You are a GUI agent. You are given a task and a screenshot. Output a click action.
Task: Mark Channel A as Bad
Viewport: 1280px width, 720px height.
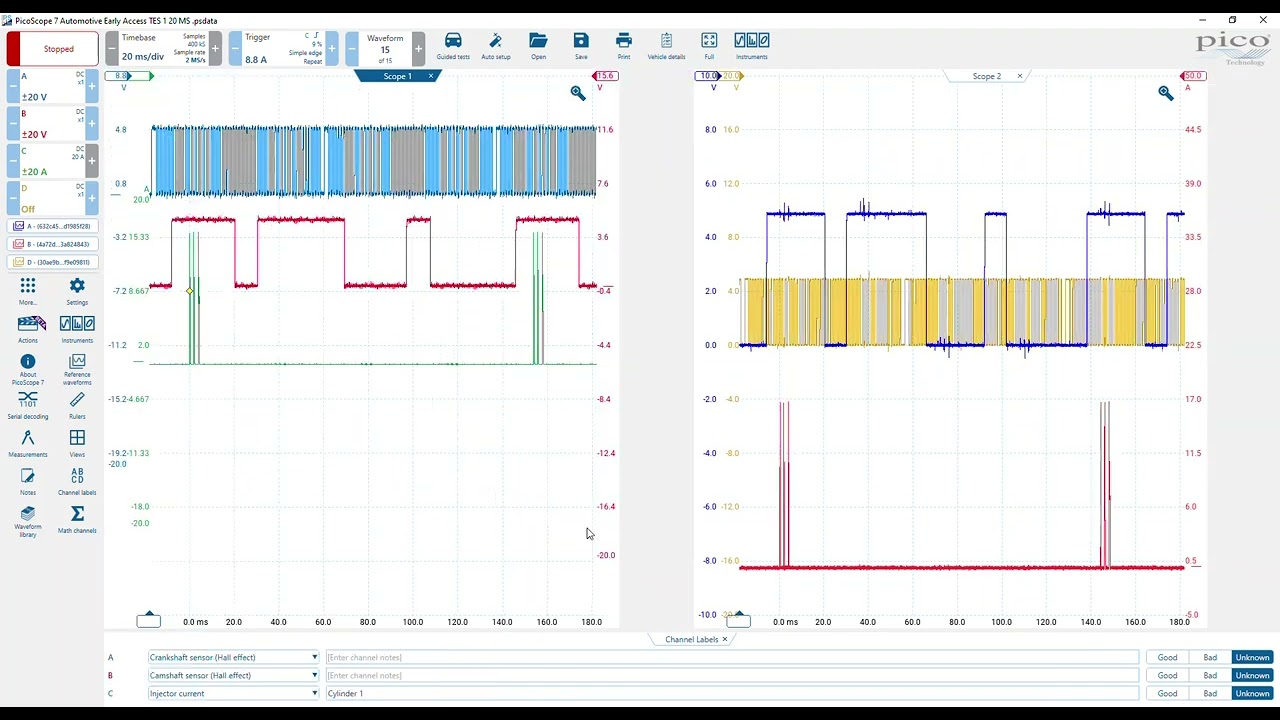[1210, 657]
